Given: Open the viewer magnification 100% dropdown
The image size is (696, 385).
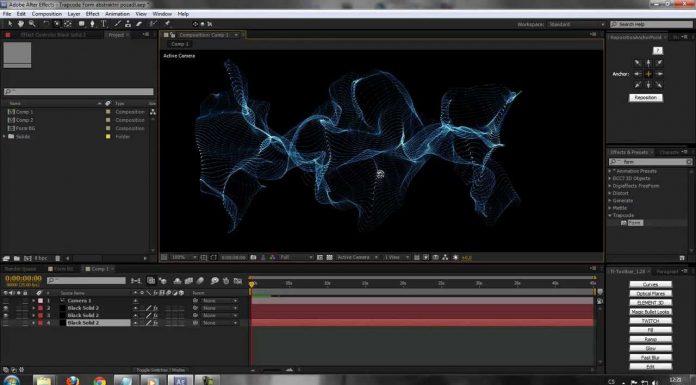Looking at the screenshot, I should pos(184,258).
